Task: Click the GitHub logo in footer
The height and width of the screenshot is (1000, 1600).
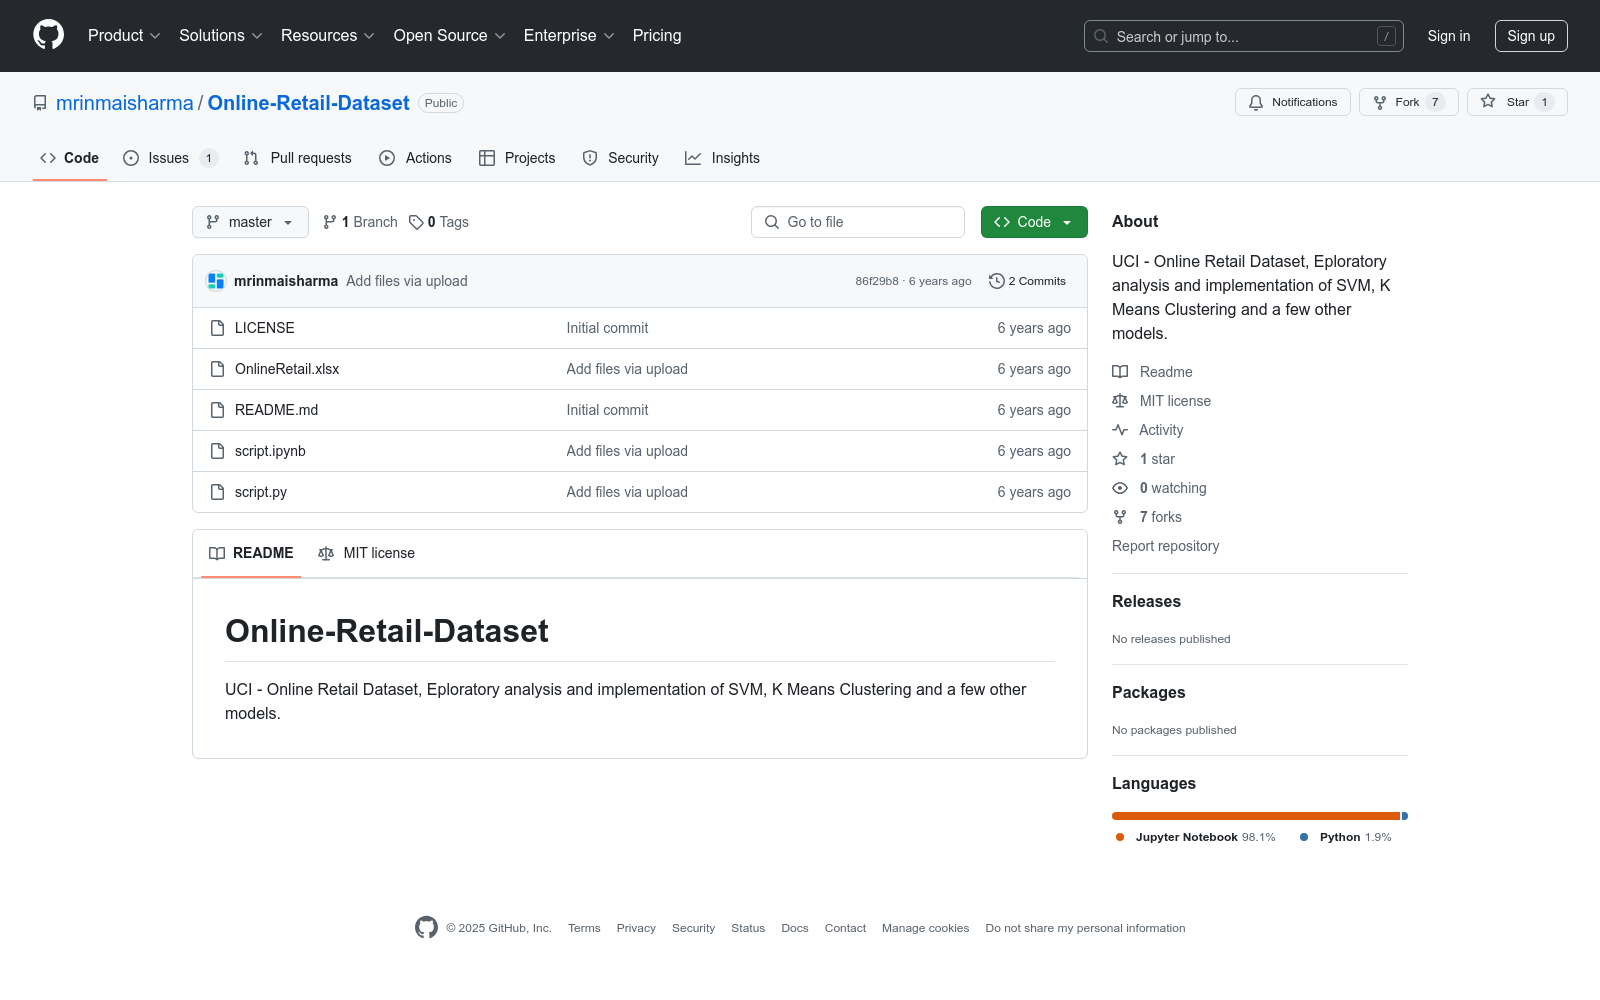Action: click(426, 928)
